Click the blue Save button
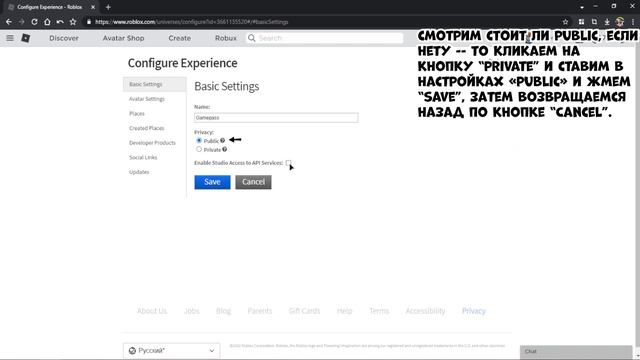The width and height of the screenshot is (640, 360). tap(212, 182)
